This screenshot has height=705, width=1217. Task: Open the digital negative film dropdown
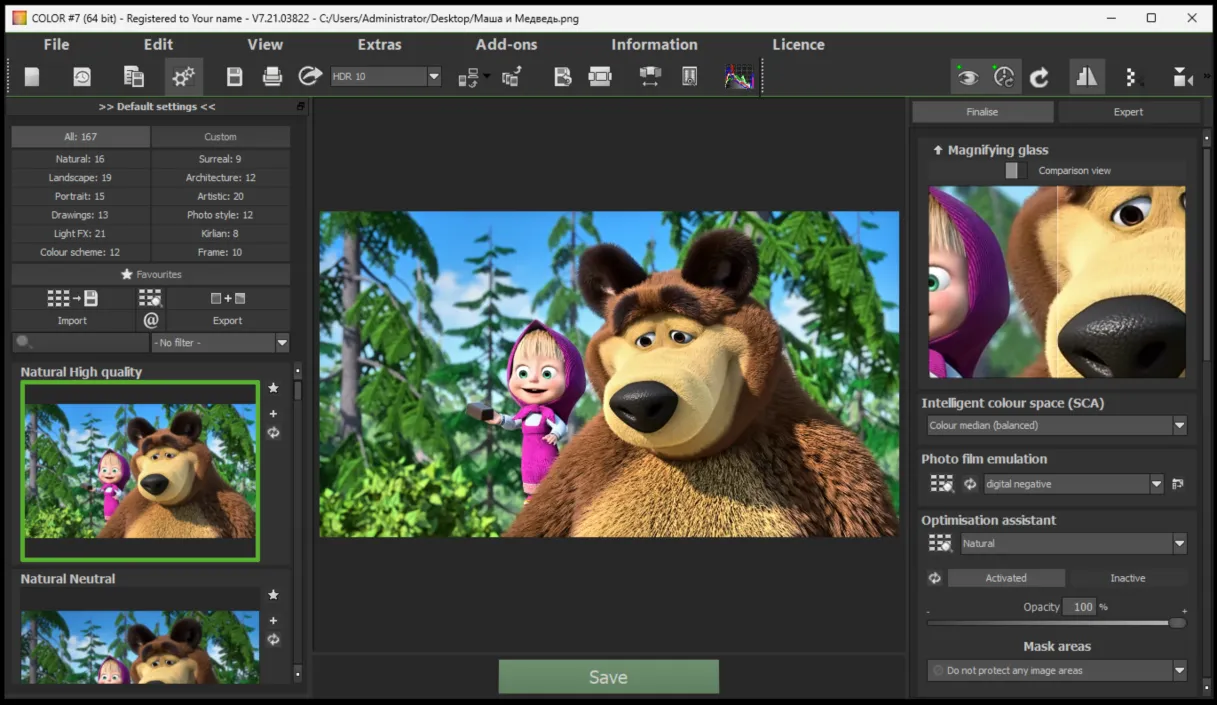click(x=1073, y=484)
